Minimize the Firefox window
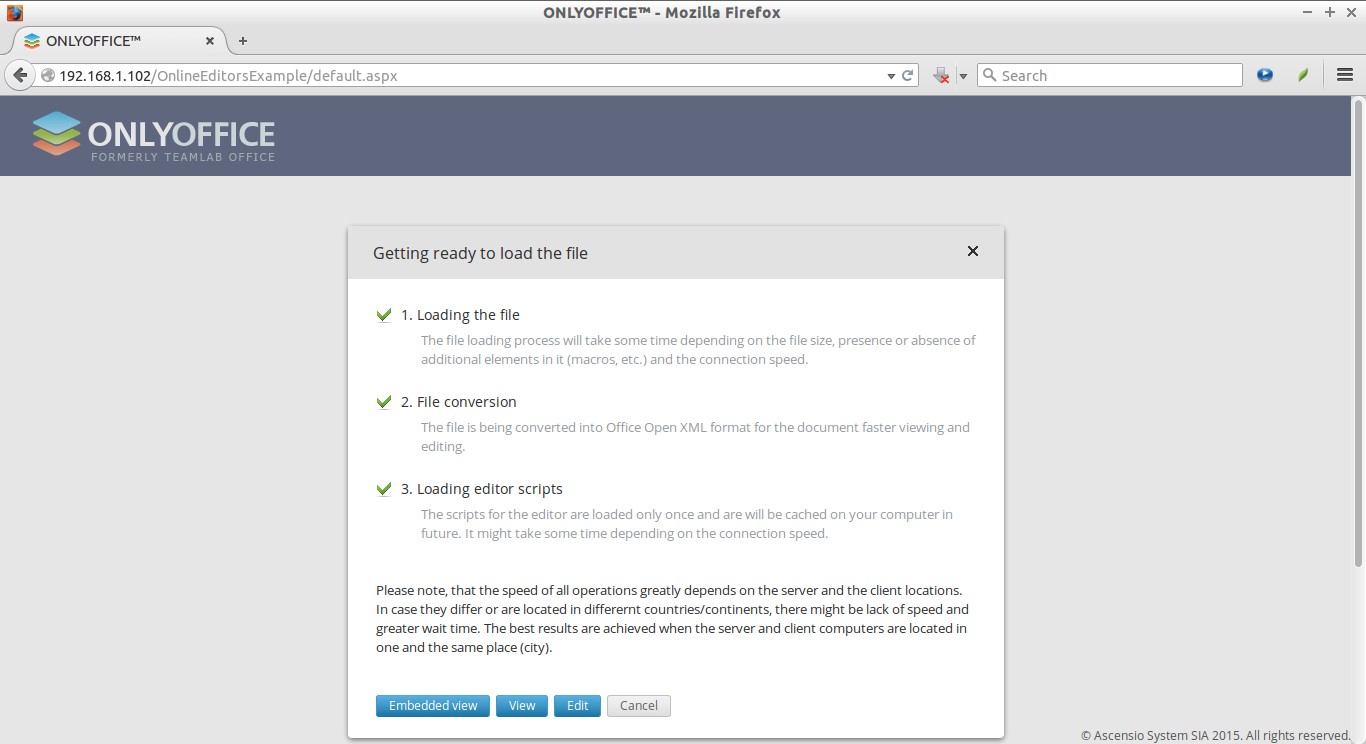 (x=1309, y=12)
